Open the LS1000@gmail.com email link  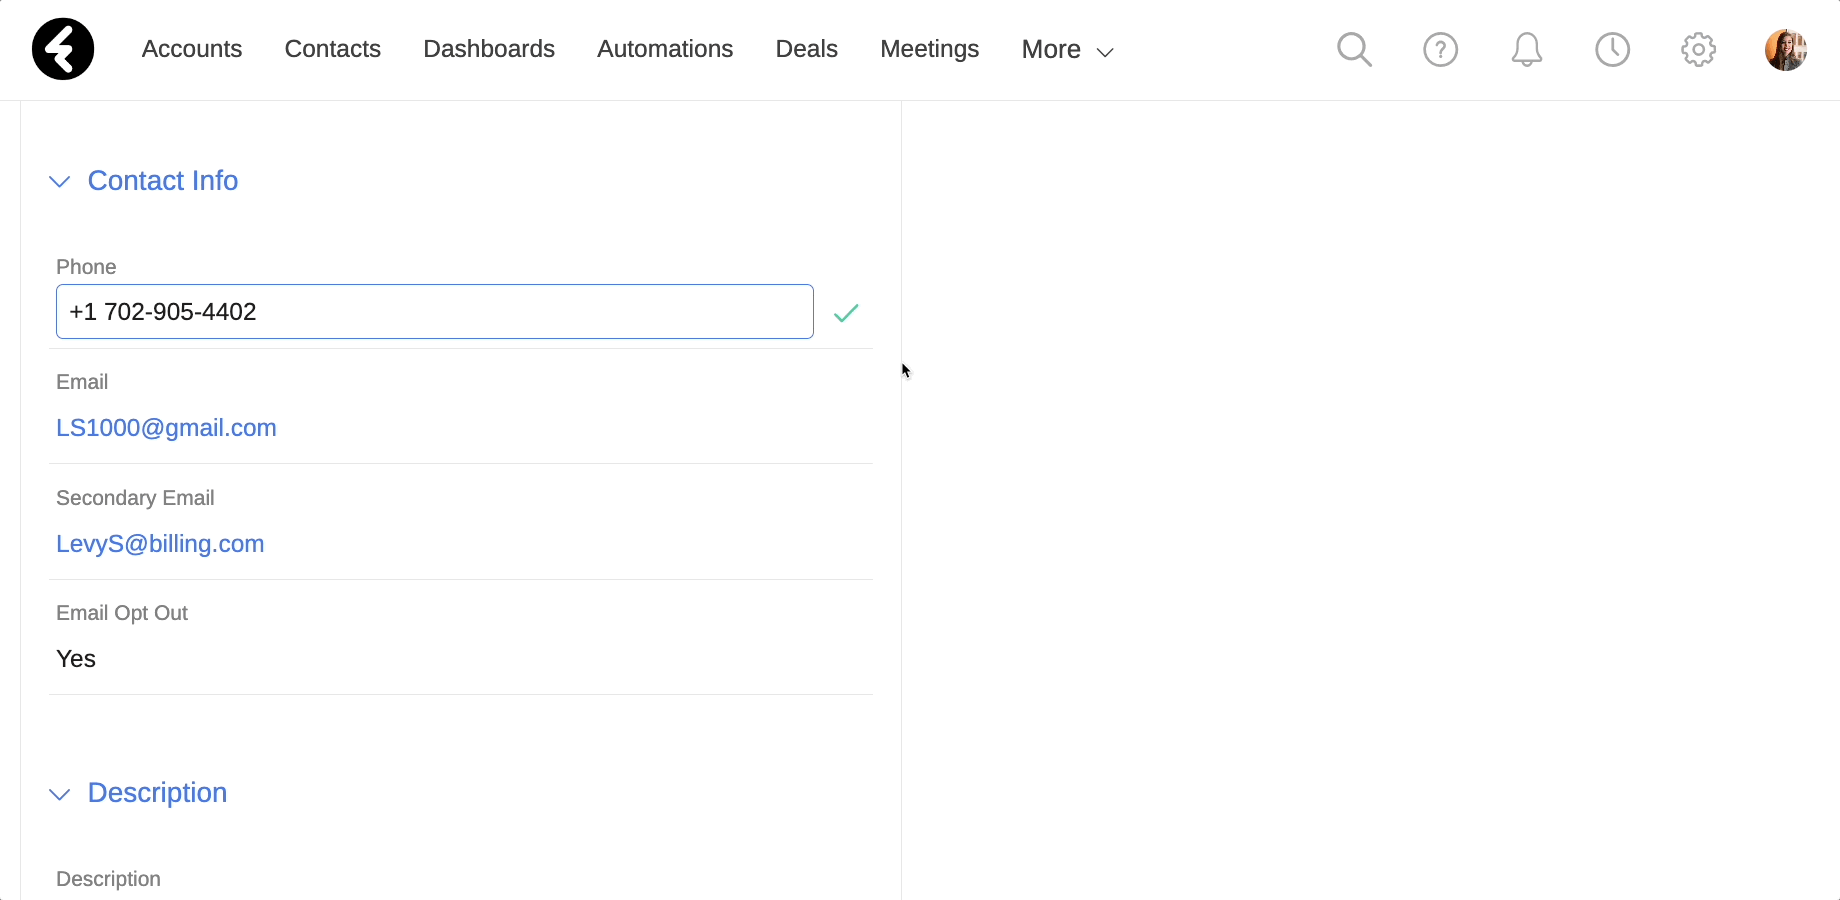(x=166, y=428)
